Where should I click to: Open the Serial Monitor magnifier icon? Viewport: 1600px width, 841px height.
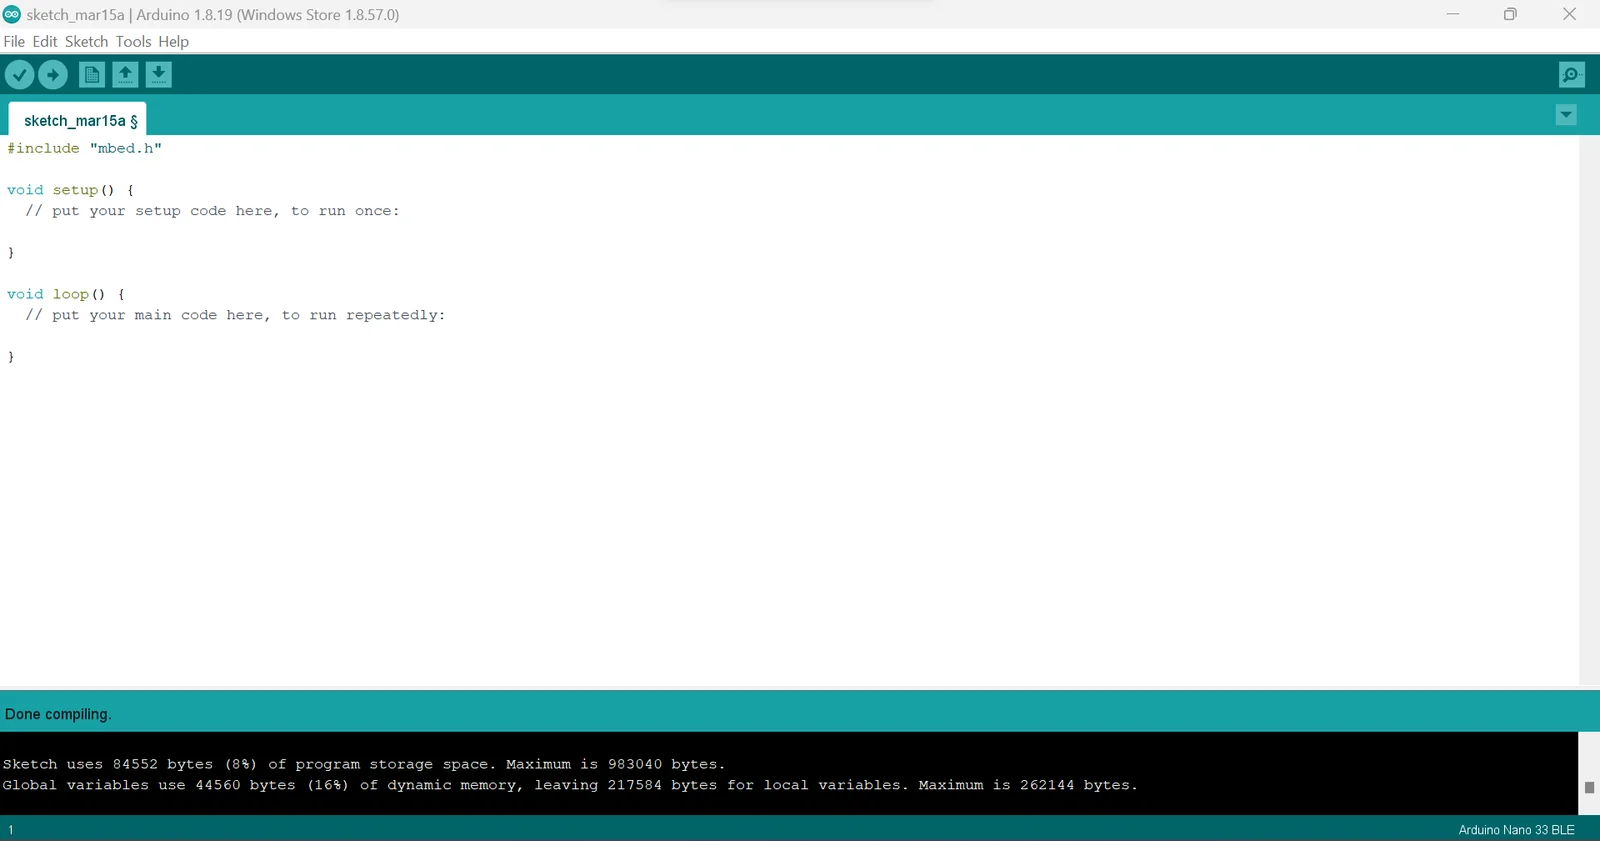pyautogui.click(x=1571, y=75)
